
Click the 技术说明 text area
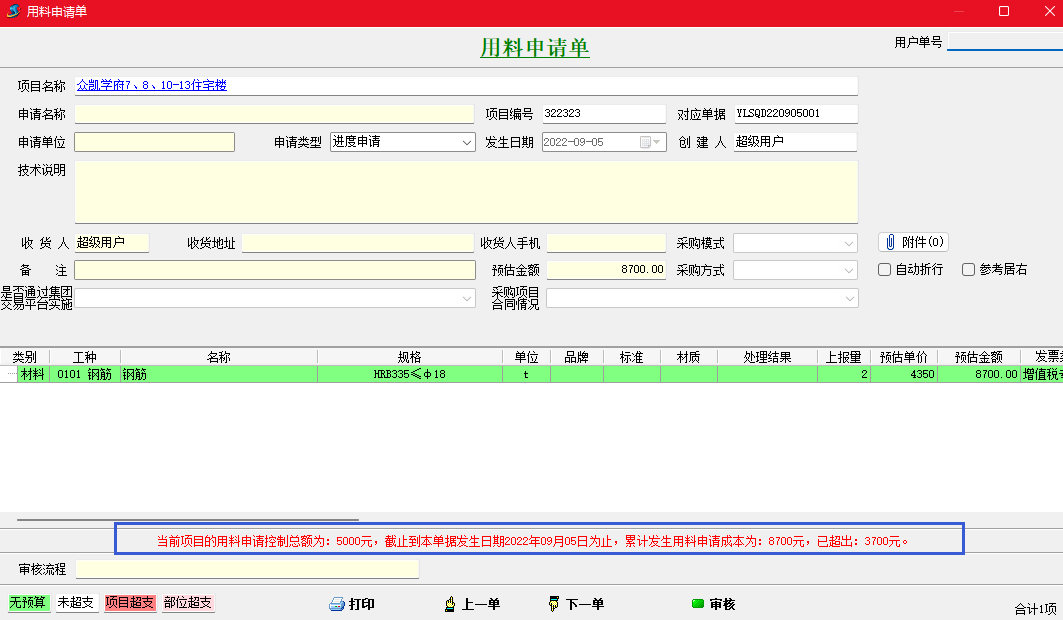pos(465,192)
